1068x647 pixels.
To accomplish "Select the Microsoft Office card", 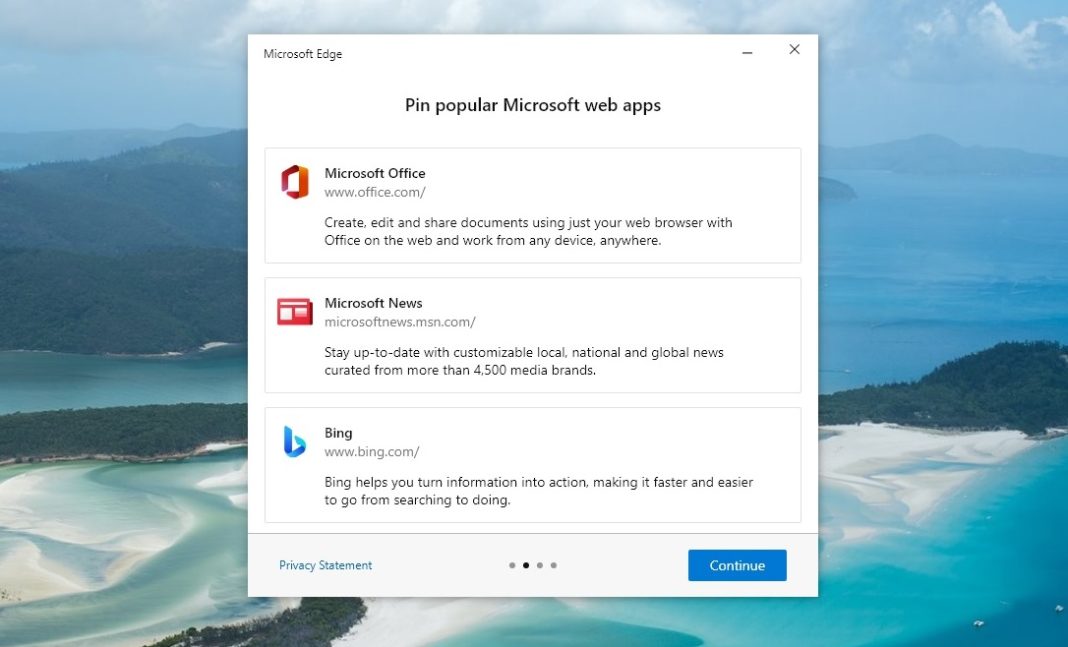I will pyautogui.click(x=532, y=204).
